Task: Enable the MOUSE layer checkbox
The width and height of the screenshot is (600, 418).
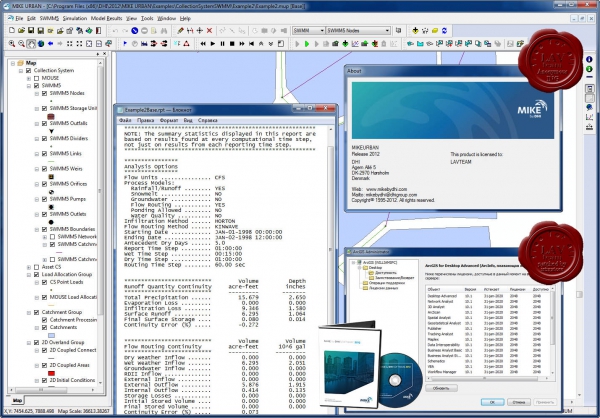Action: click(x=37, y=78)
